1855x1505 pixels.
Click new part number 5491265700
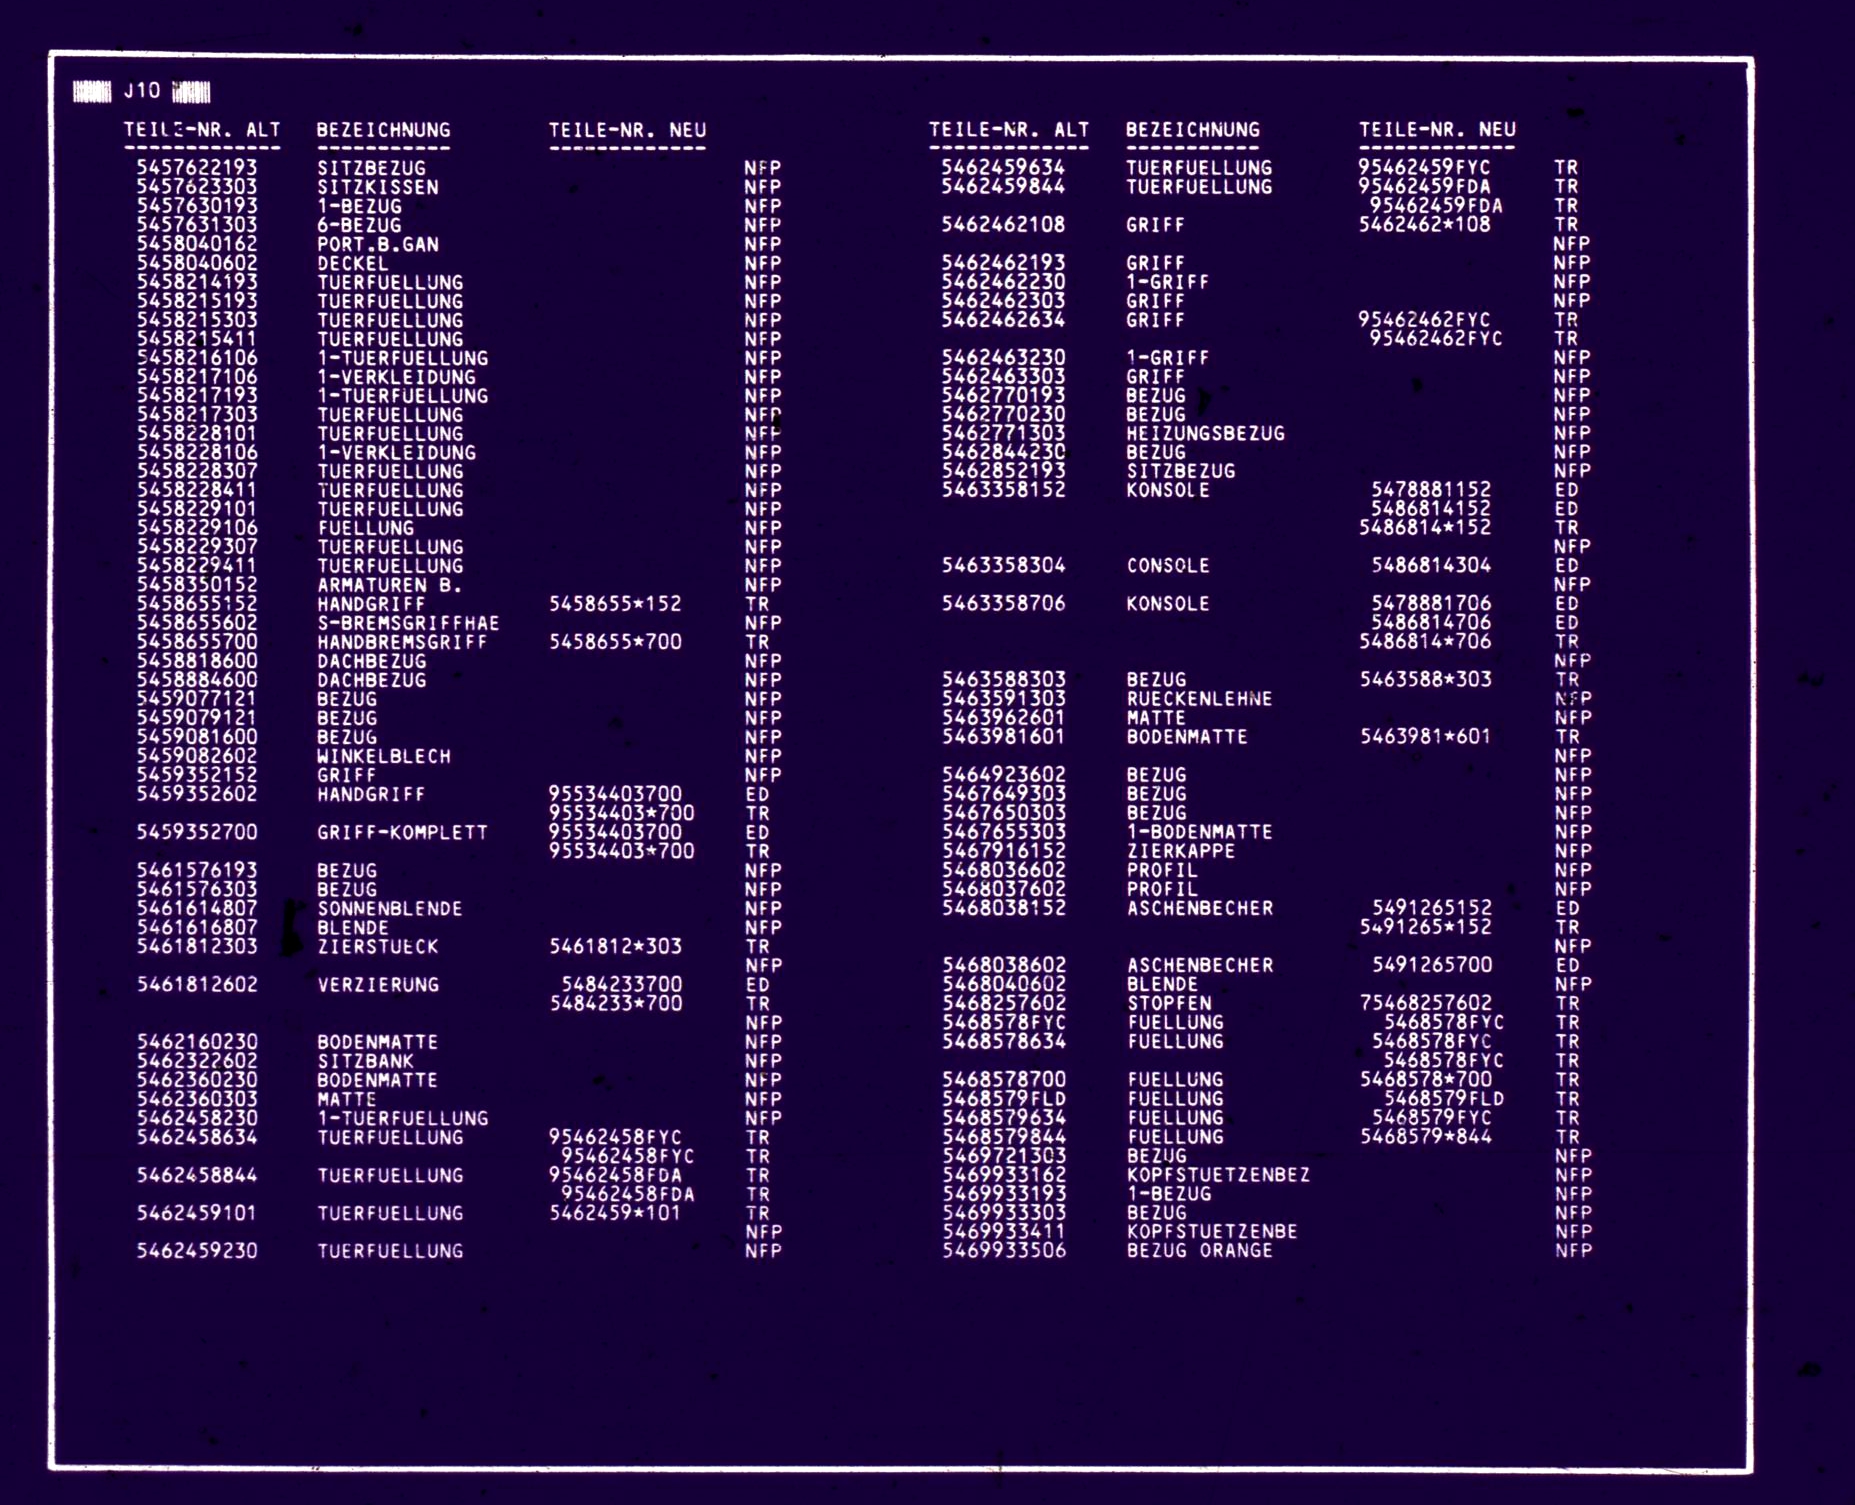pos(1431,965)
